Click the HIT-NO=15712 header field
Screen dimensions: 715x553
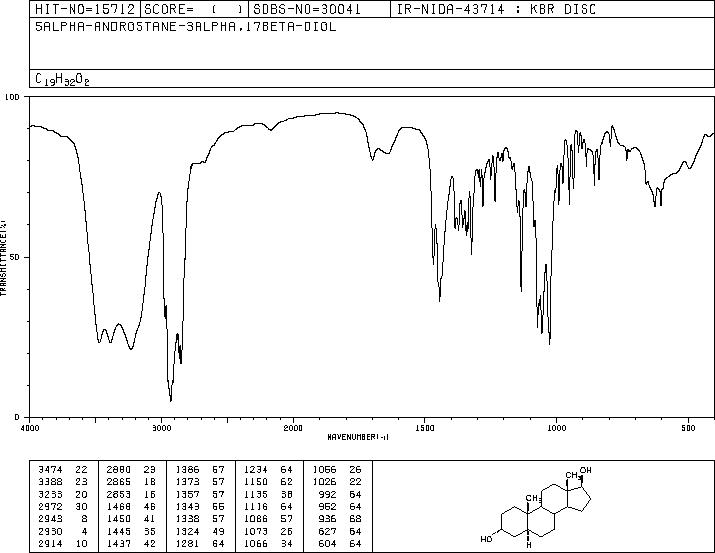point(85,9)
